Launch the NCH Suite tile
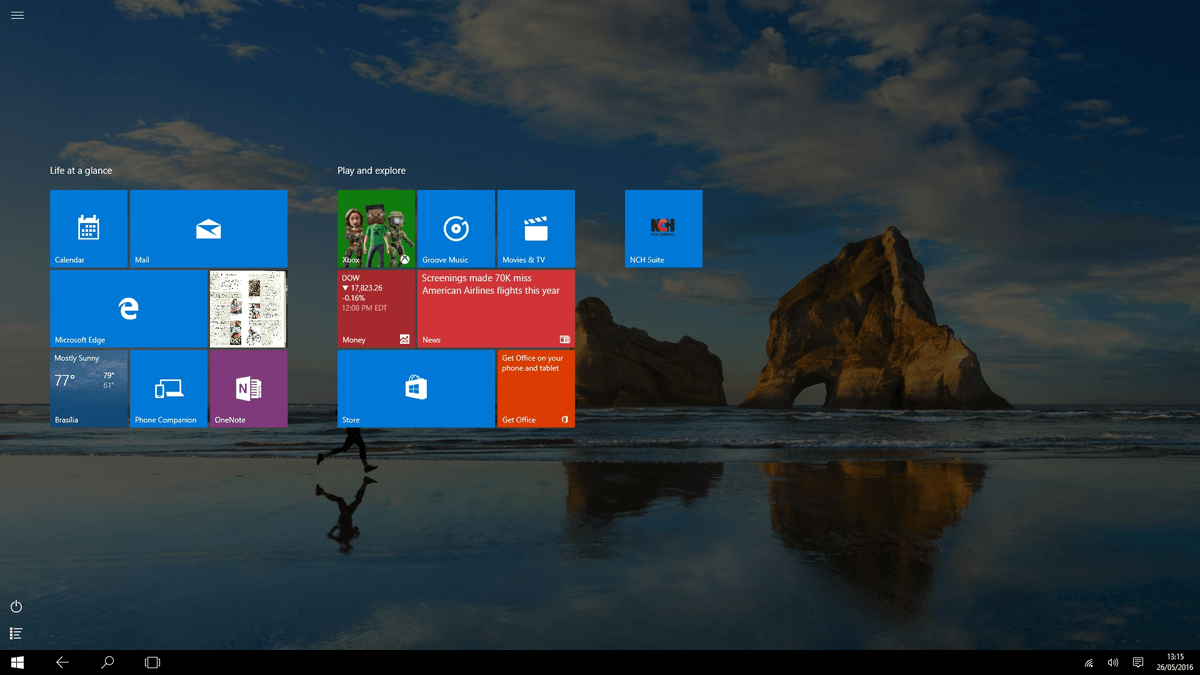The height and width of the screenshot is (675, 1200). 663,228
